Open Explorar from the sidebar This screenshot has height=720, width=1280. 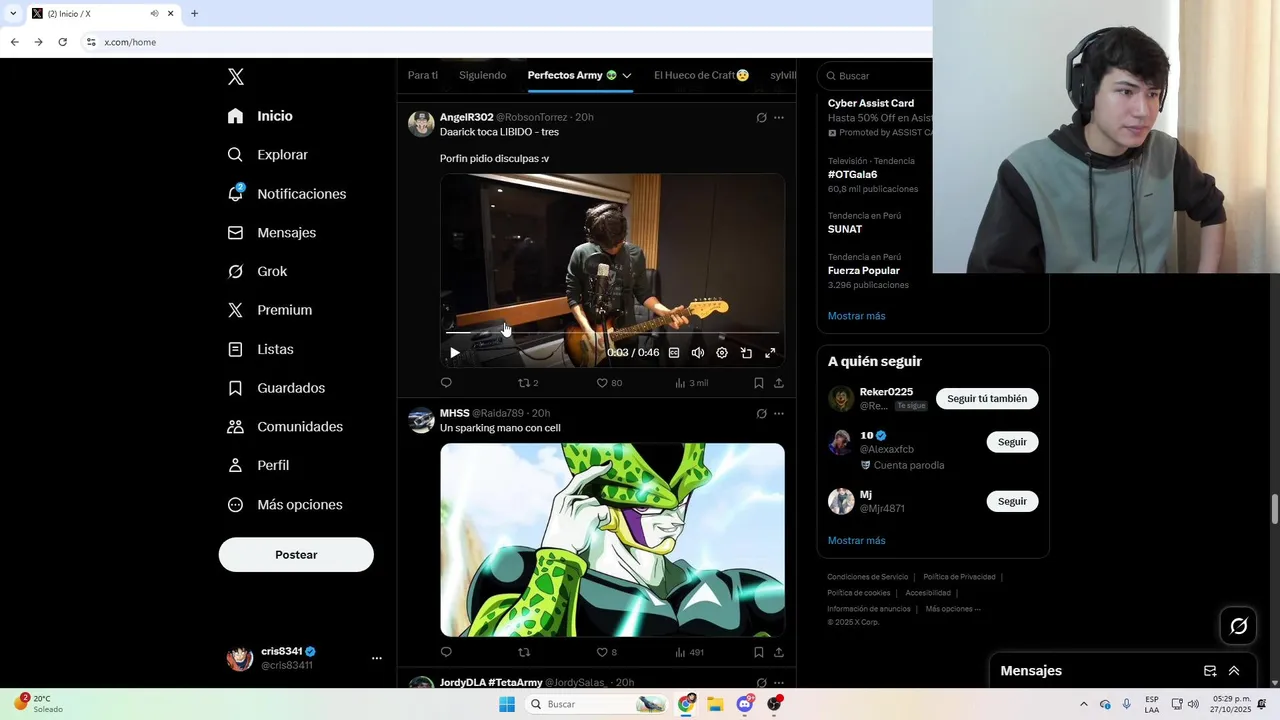pyautogui.click(x=267, y=155)
